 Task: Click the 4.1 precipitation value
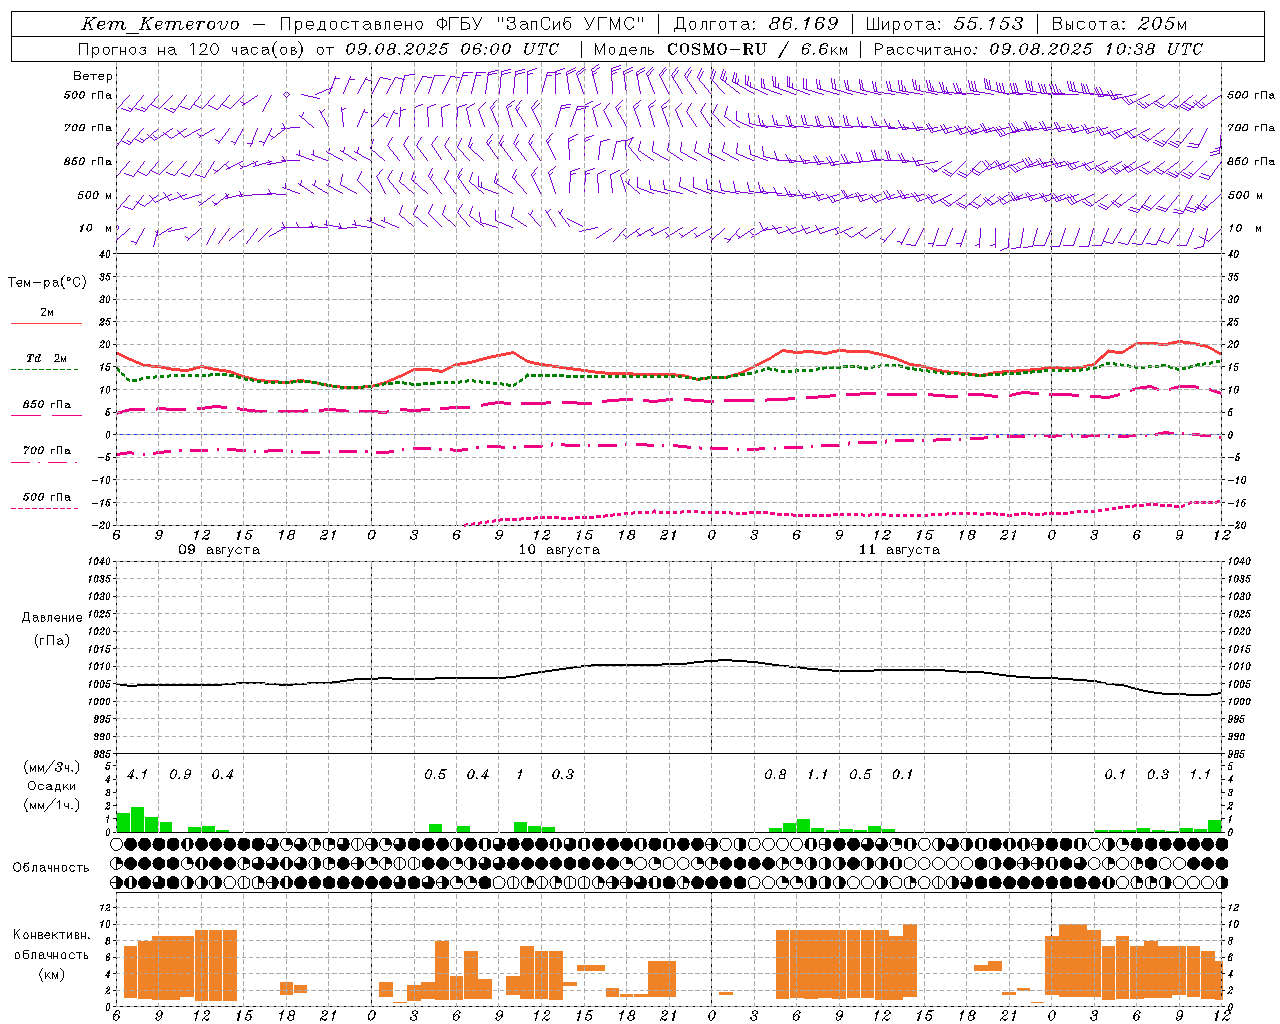coord(137,775)
